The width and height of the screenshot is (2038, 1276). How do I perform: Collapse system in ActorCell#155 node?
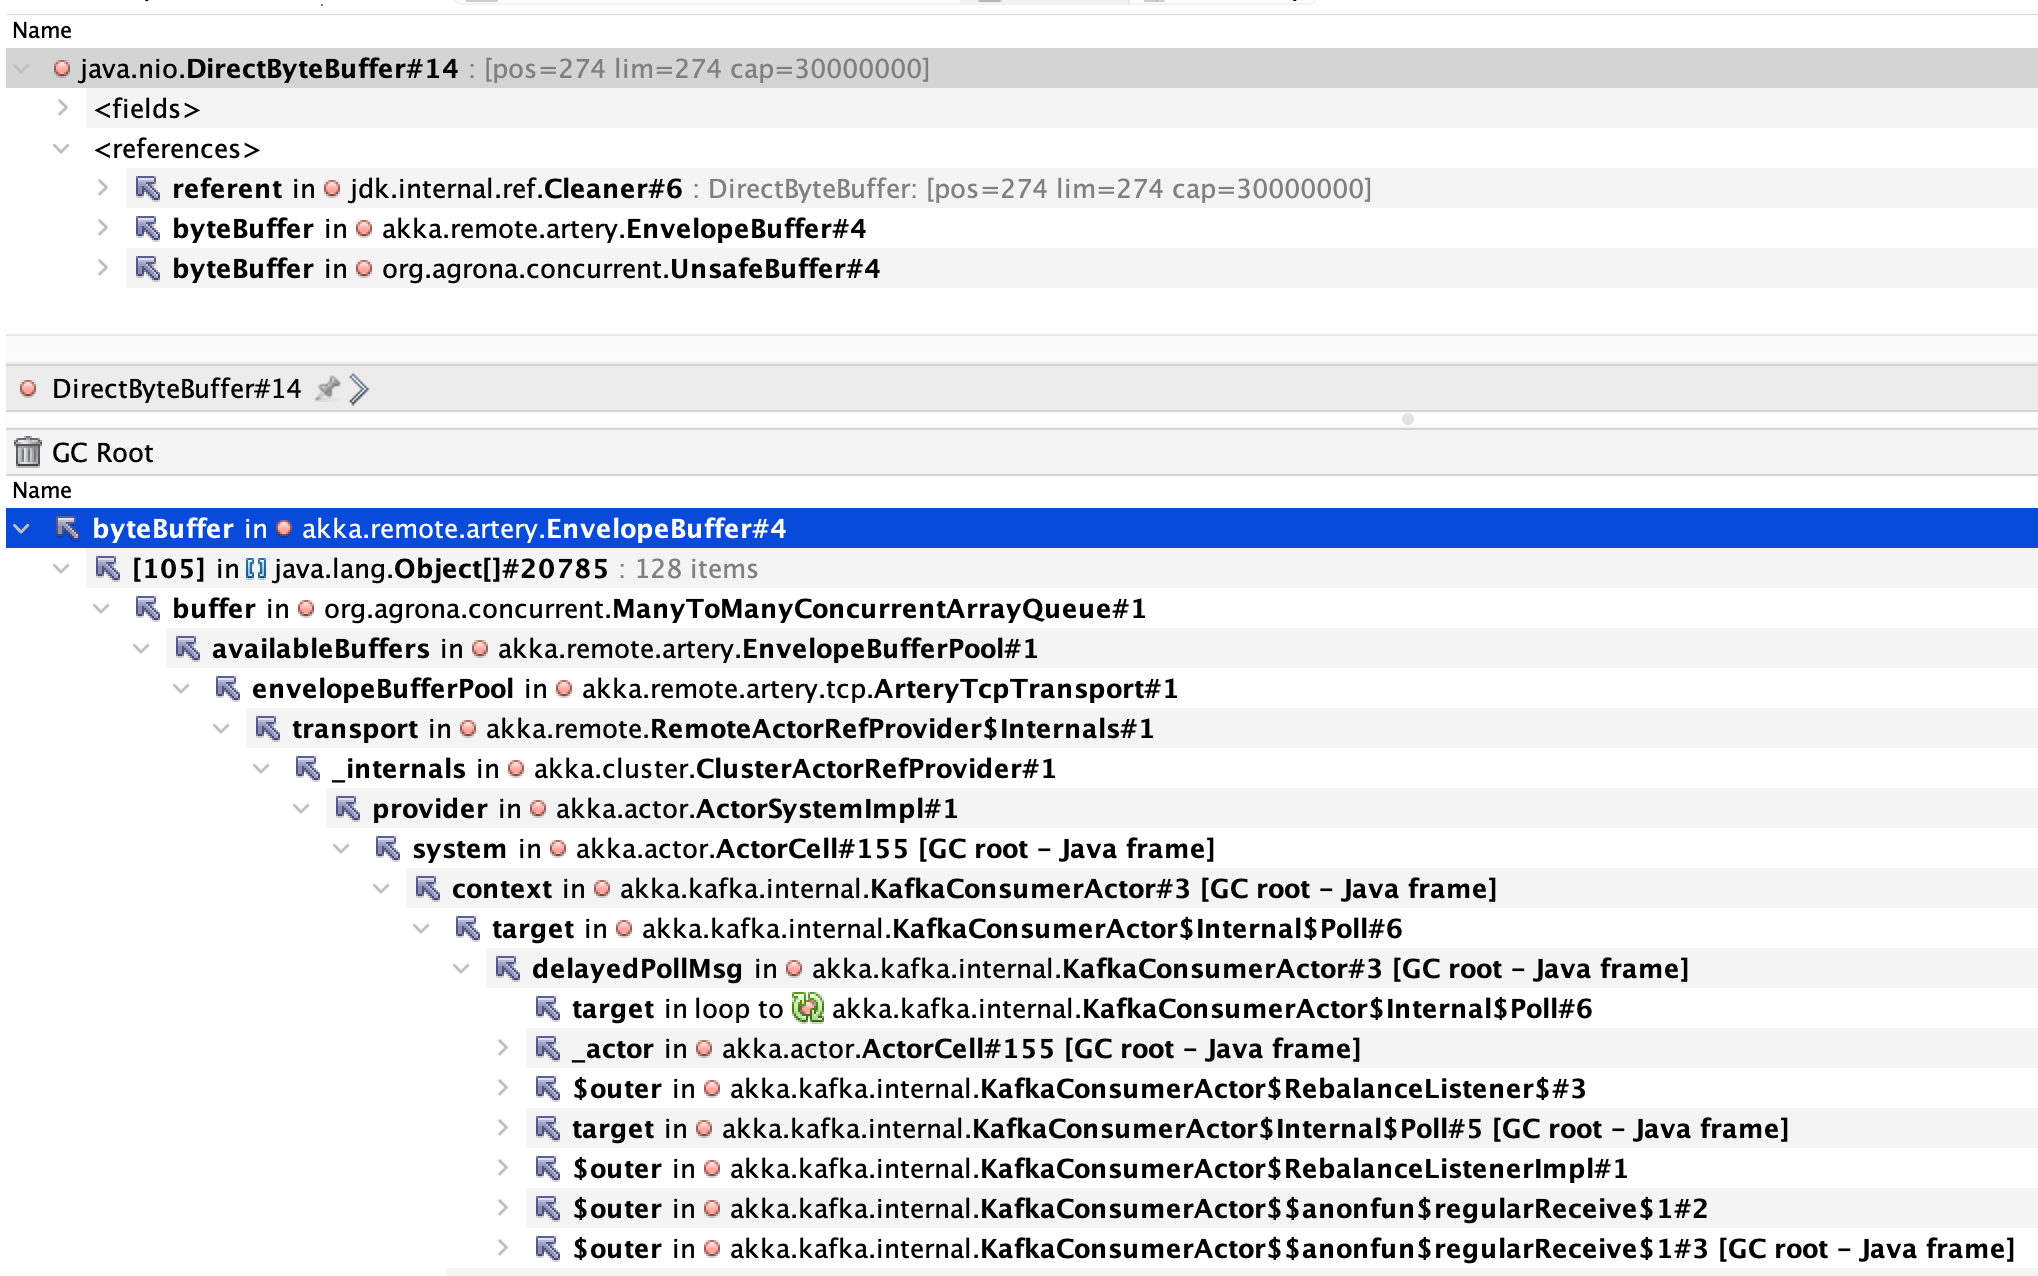342,849
